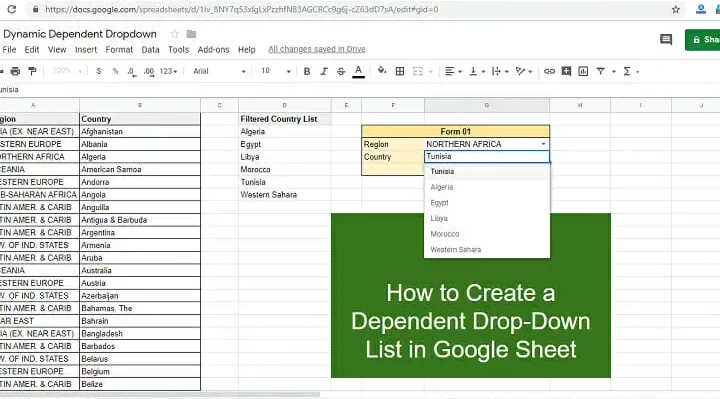Click the Afghanistan cell in Country column
The image size is (720, 399).
(140, 131)
